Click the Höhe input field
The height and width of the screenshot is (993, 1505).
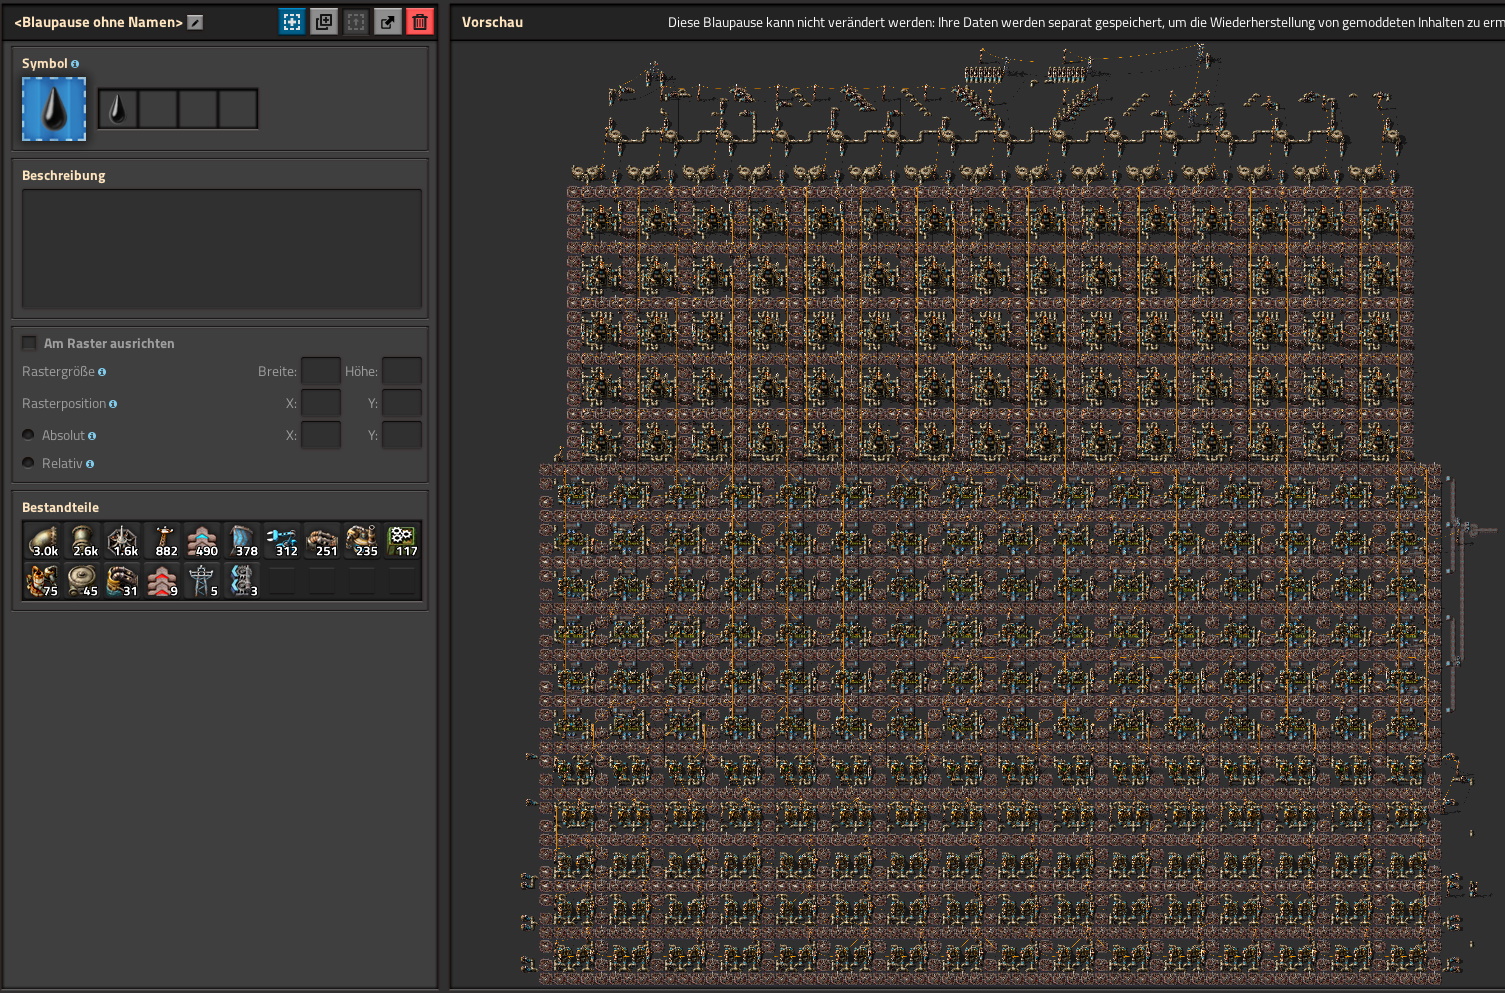(401, 371)
